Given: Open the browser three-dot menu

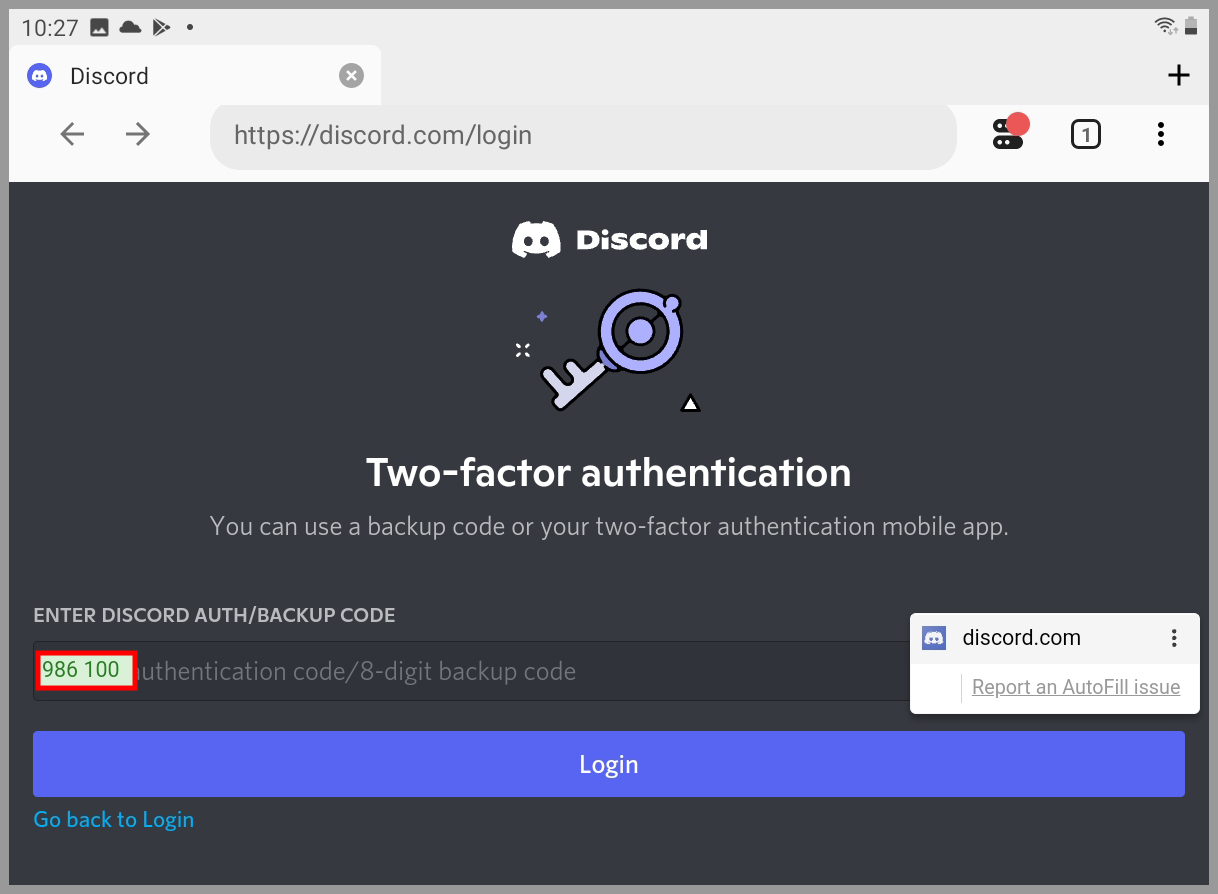Looking at the screenshot, I should 1160,134.
